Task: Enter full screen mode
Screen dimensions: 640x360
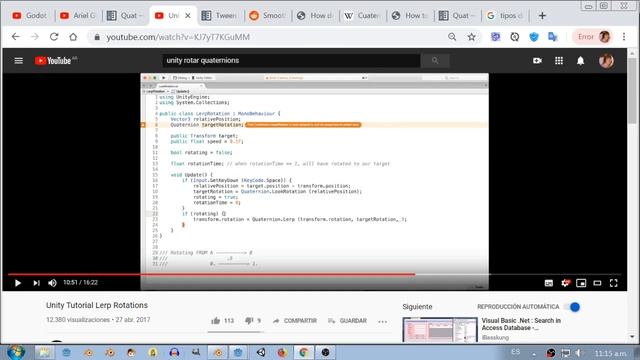Action: click(613, 283)
